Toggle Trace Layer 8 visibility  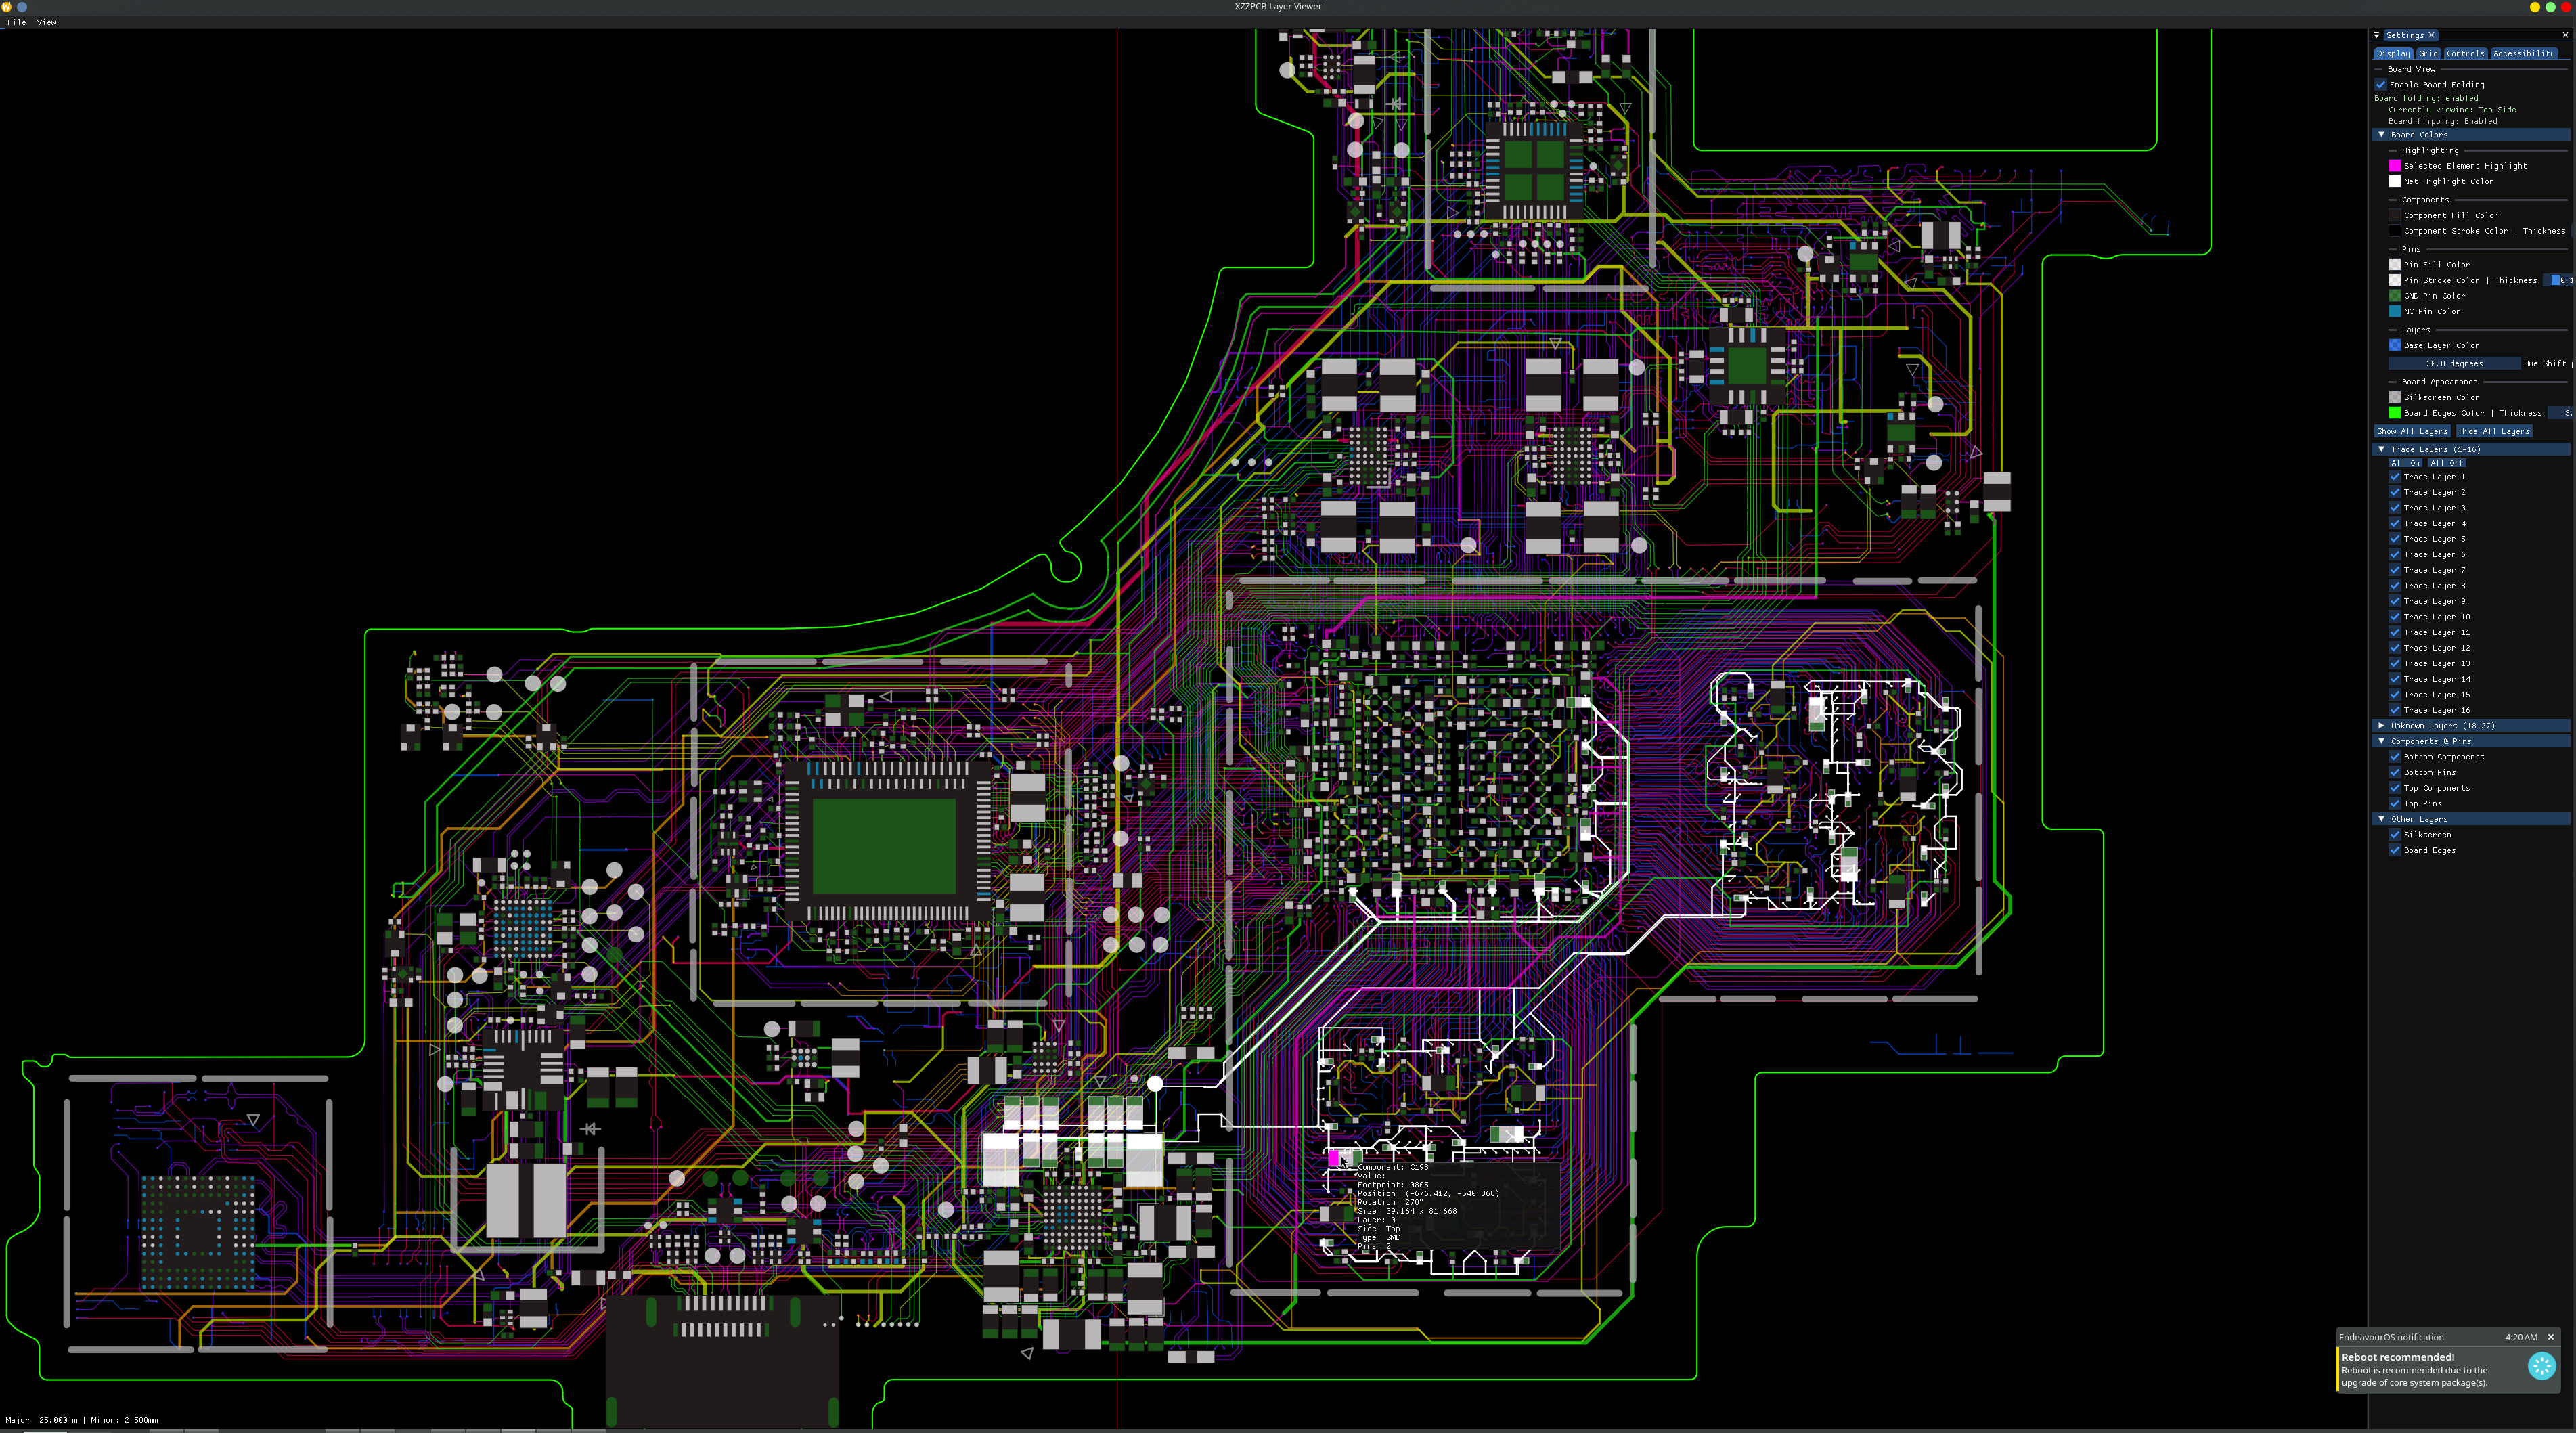(x=2394, y=586)
